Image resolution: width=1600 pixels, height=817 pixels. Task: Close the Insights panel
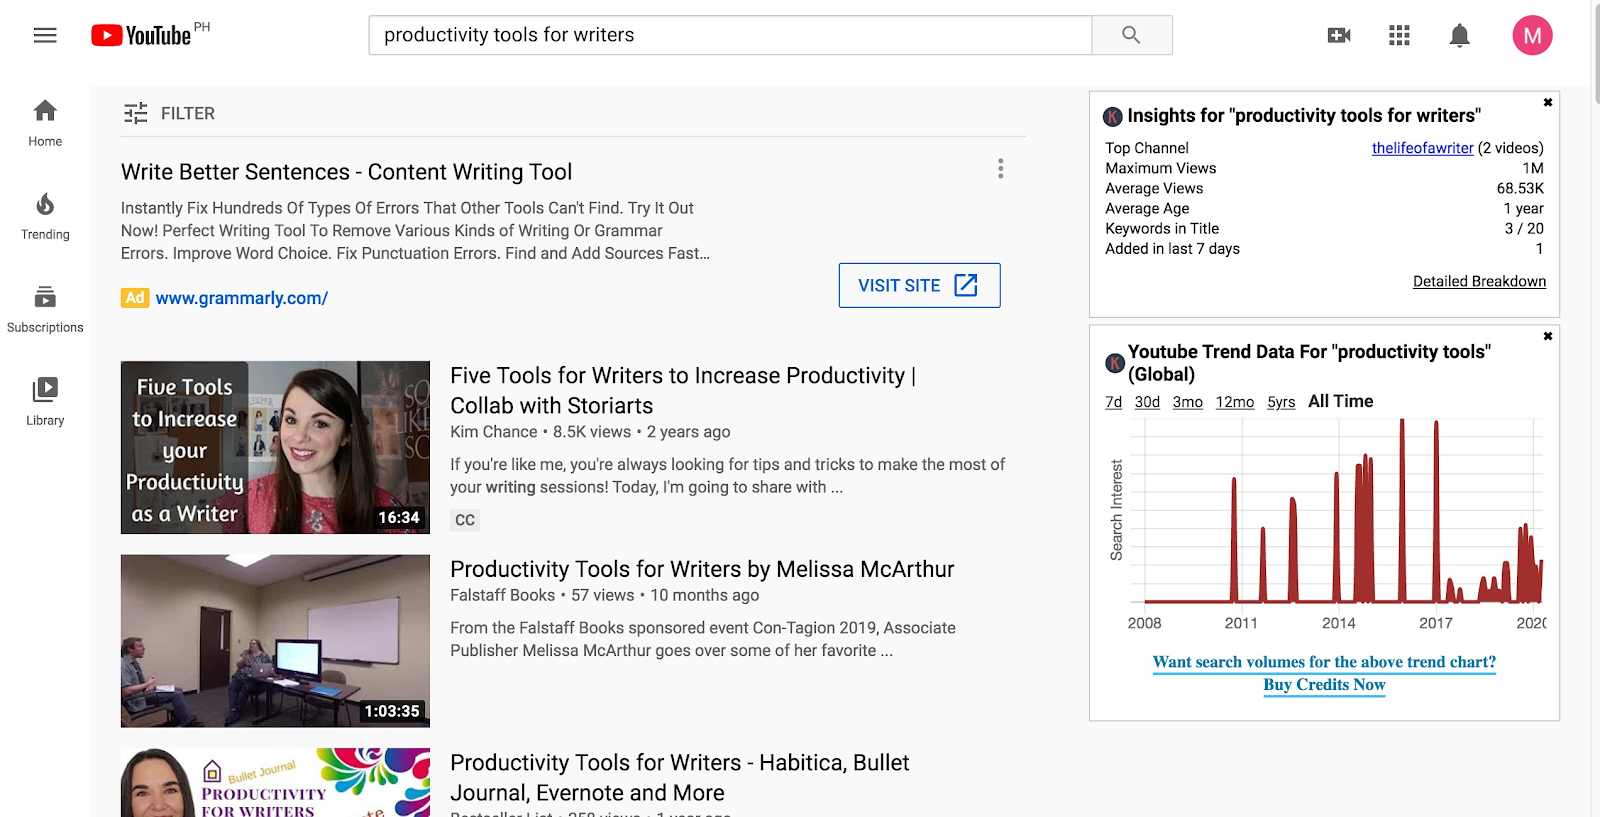tap(1548, 102)
